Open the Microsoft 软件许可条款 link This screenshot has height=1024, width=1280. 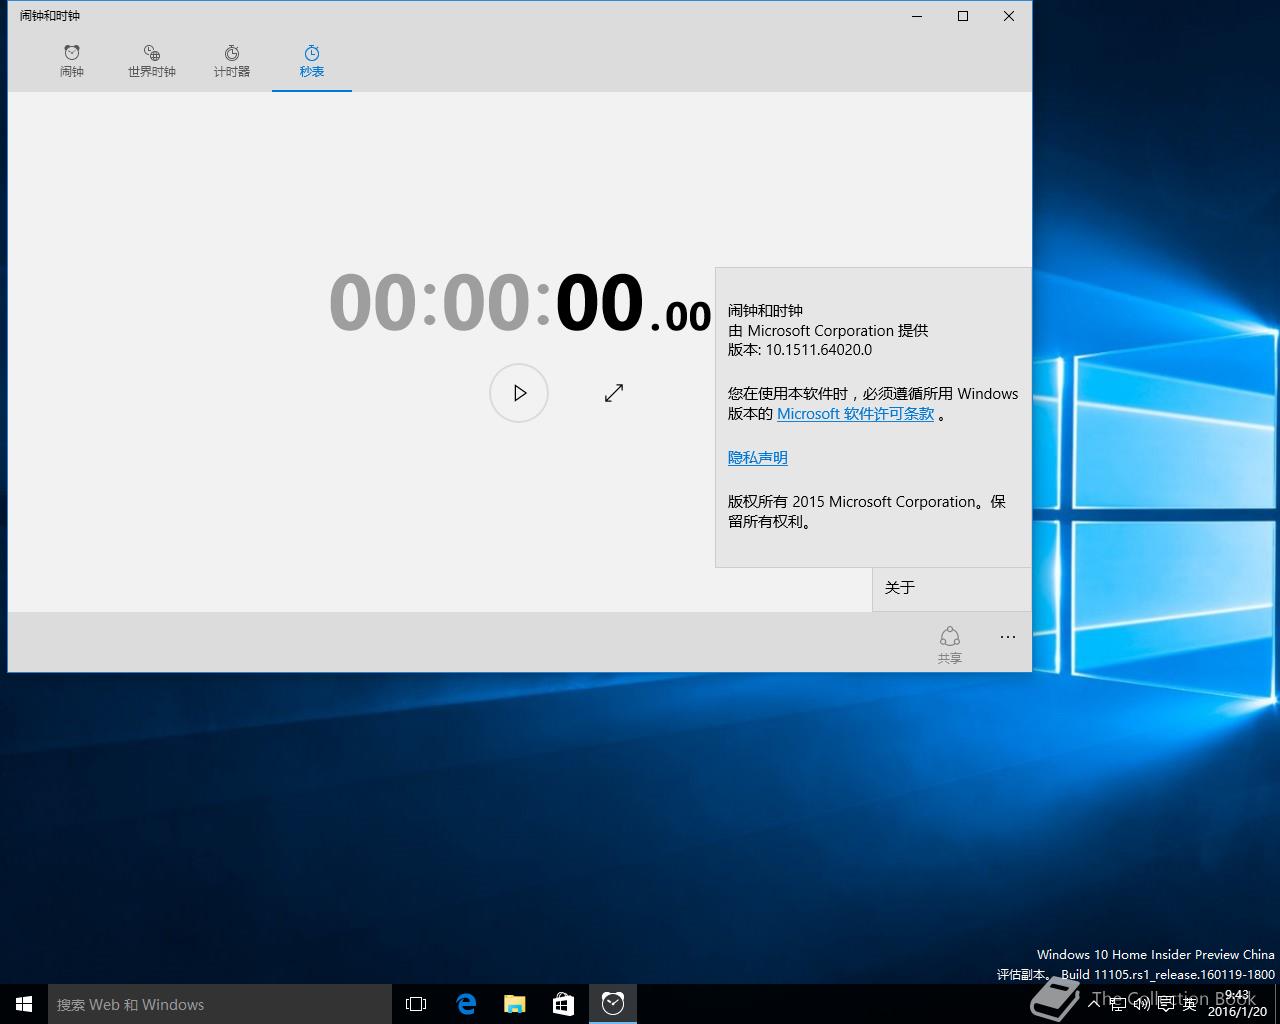[x=855, y=414]
